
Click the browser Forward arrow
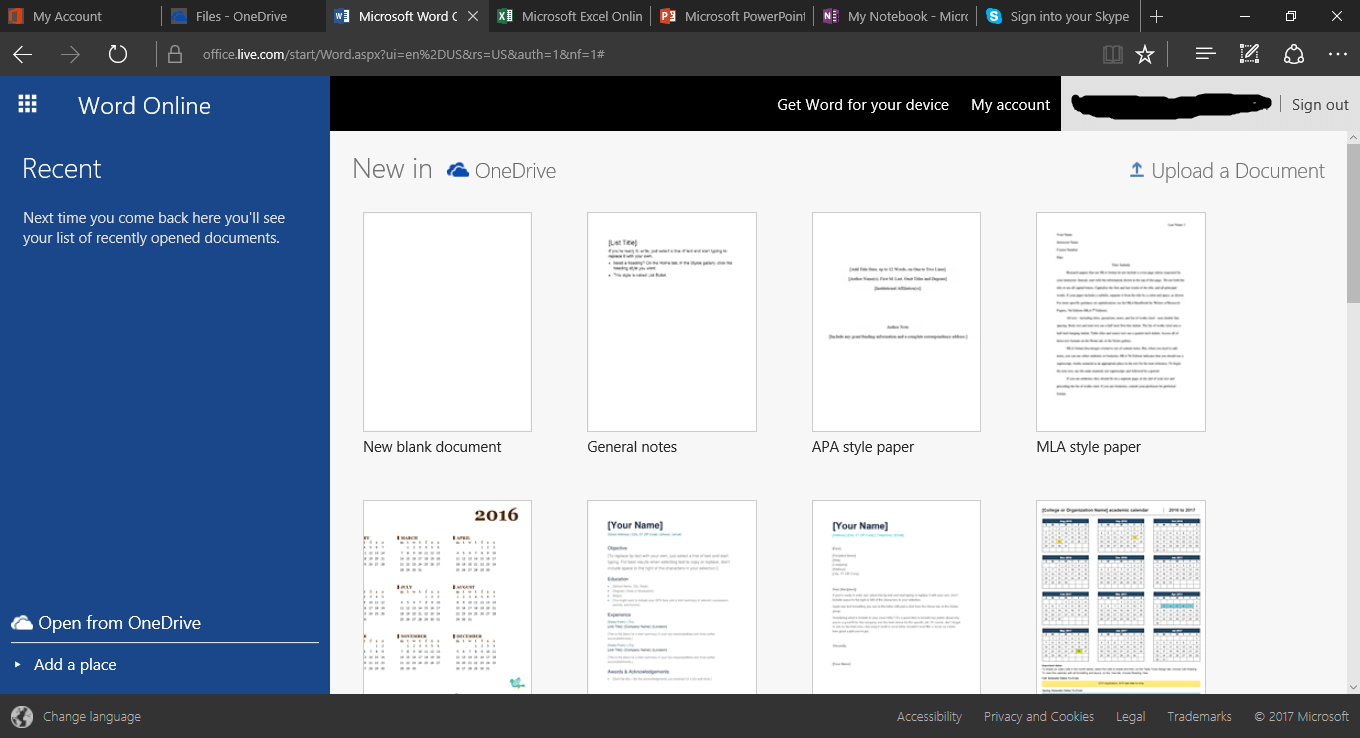pyautogui.click(x=70, y=54)
